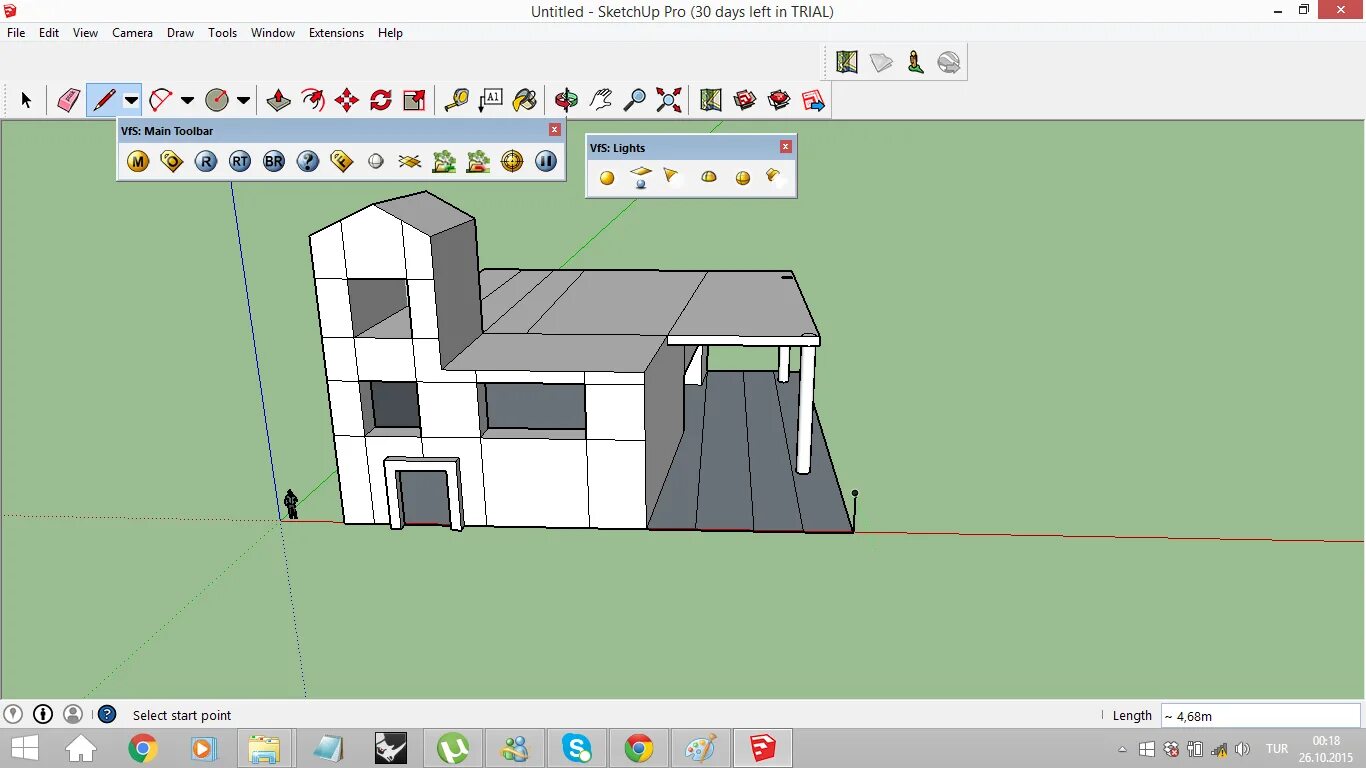This screenshot has width=1366, height=768.
Task: Add V-Ray dome light
Action: tap(709, 177)
